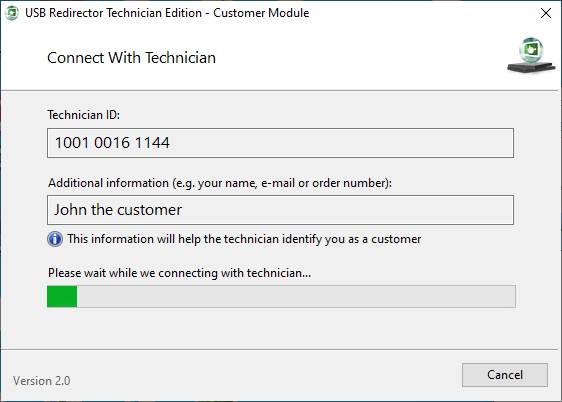Click the Technician ID input field
The image size is (562, 402).
[280, 143]
